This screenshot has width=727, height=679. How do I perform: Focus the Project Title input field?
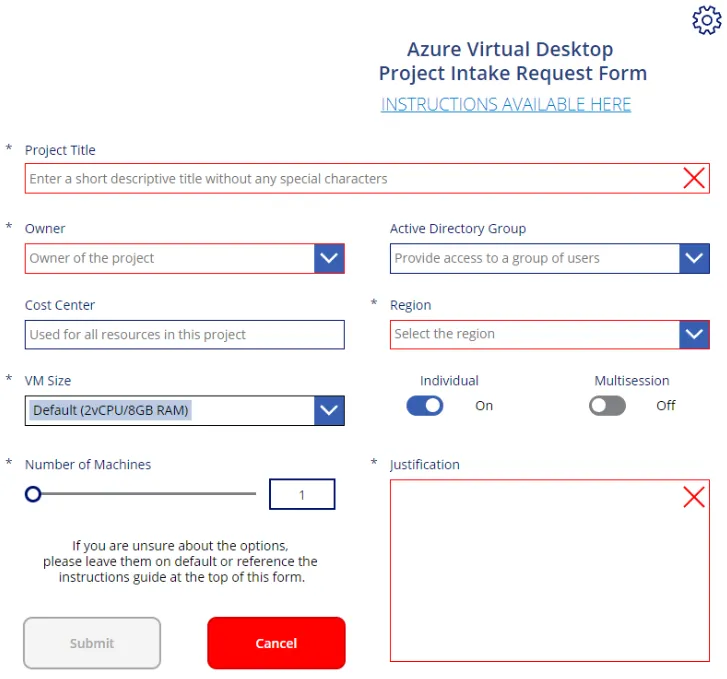pyautogui.click(x=367, y=179)
